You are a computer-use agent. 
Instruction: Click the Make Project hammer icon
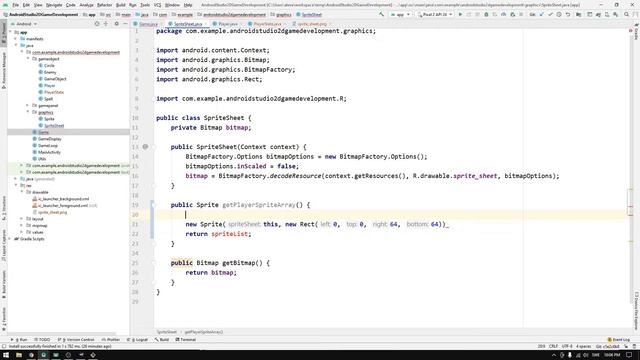pos(382,15)
